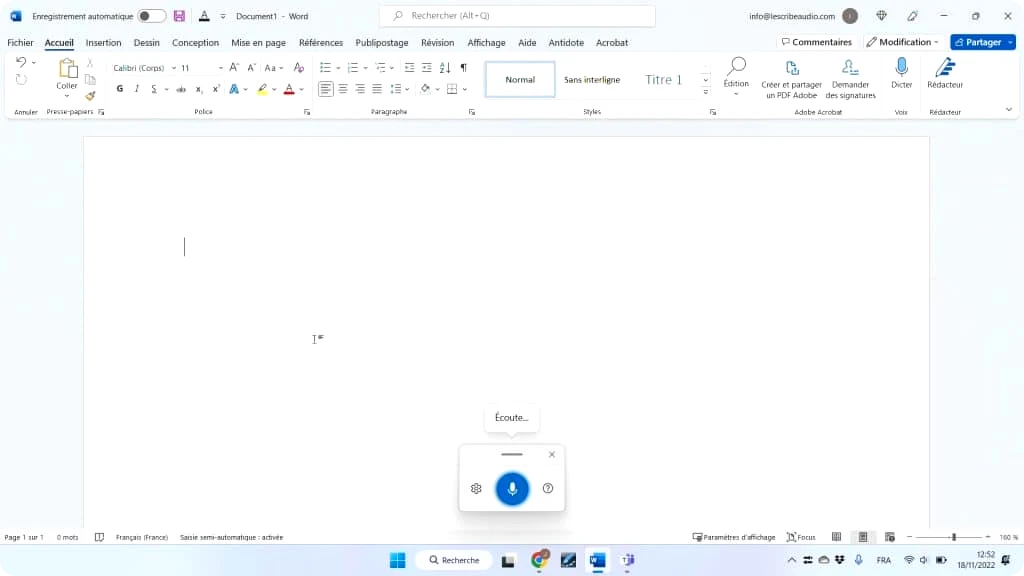Viewport: 1024px width, 576px height.
Task: Open dictation settings gear
Action: (476, 488)
